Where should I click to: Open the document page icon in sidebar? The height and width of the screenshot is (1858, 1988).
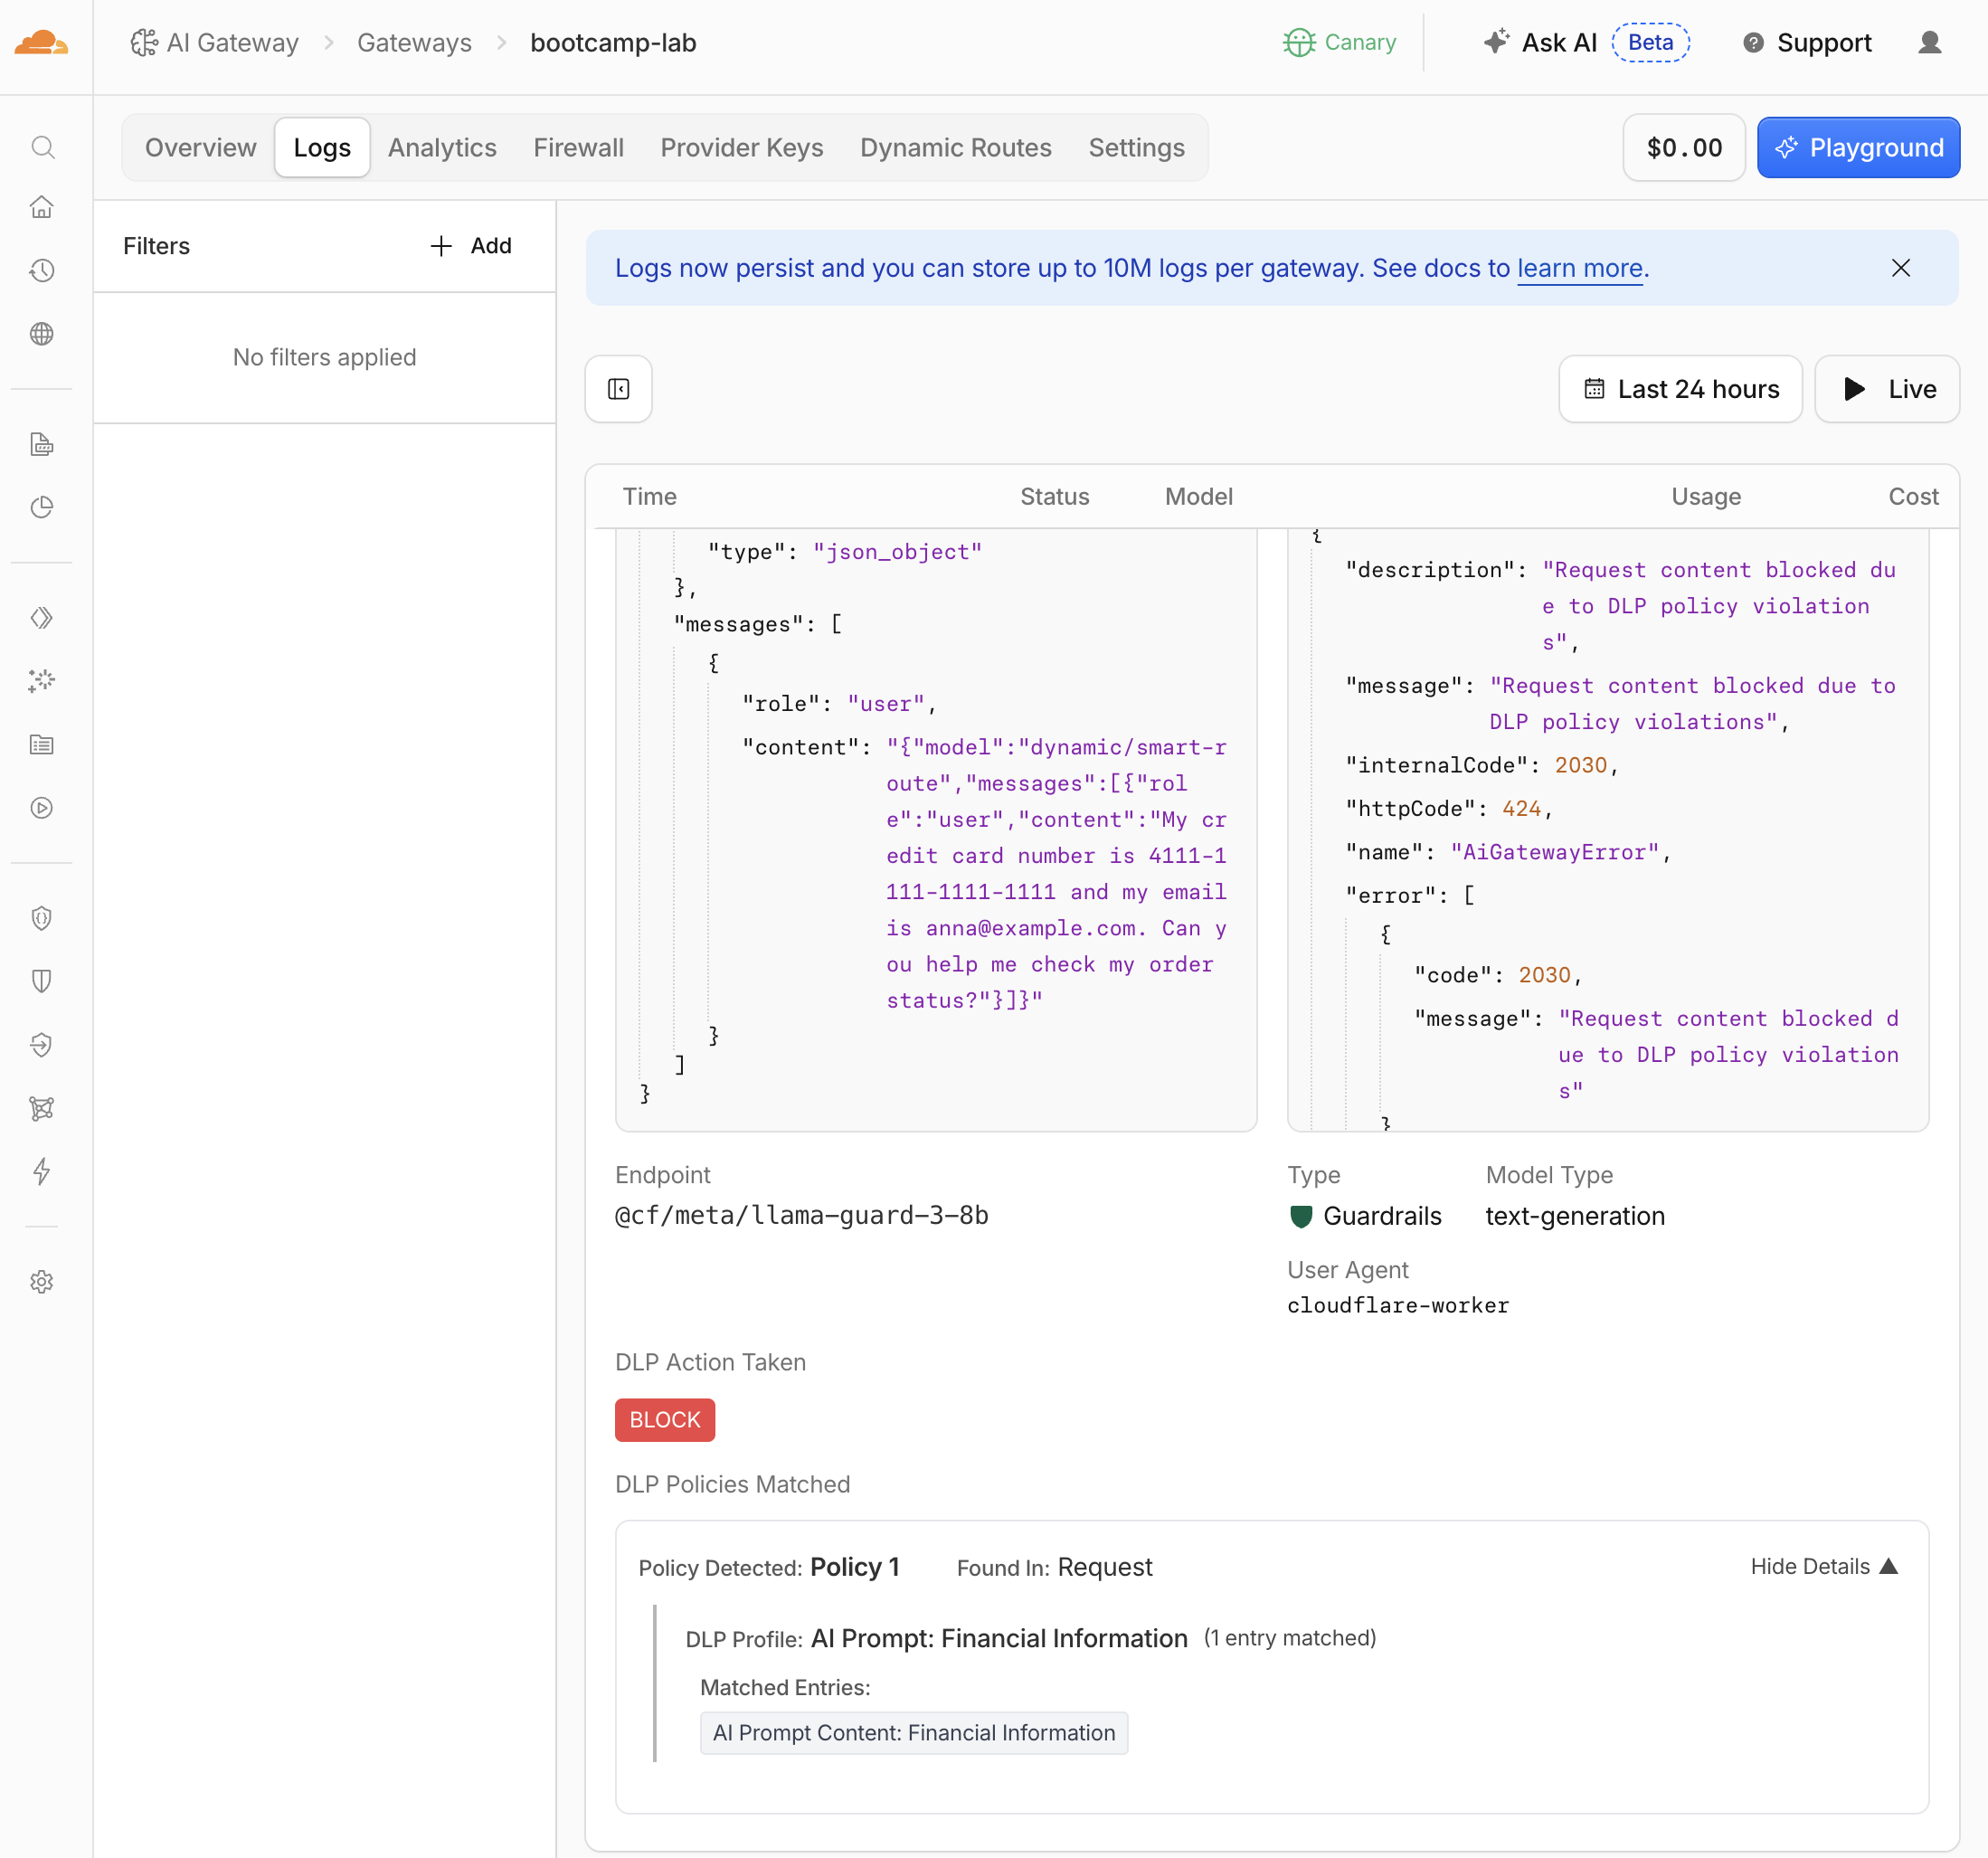point(42,444)
